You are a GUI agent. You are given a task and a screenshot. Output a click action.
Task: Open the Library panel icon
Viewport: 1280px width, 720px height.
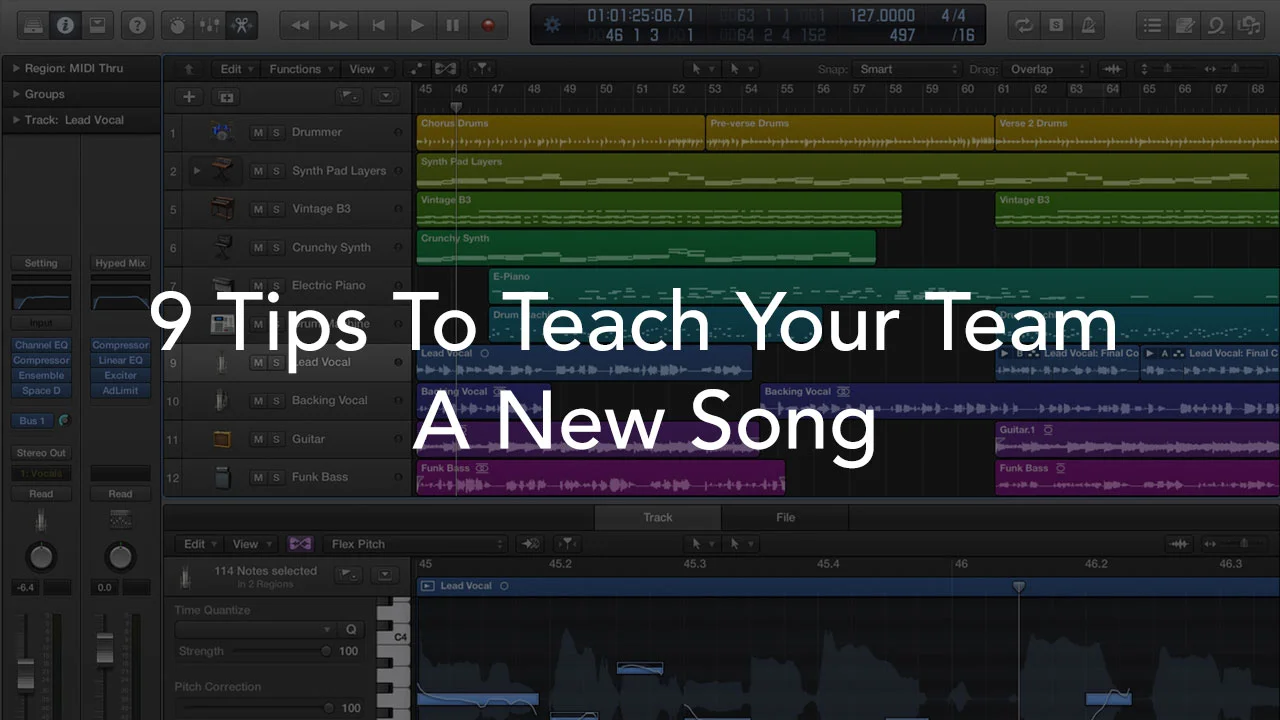[x=33, y=24]
